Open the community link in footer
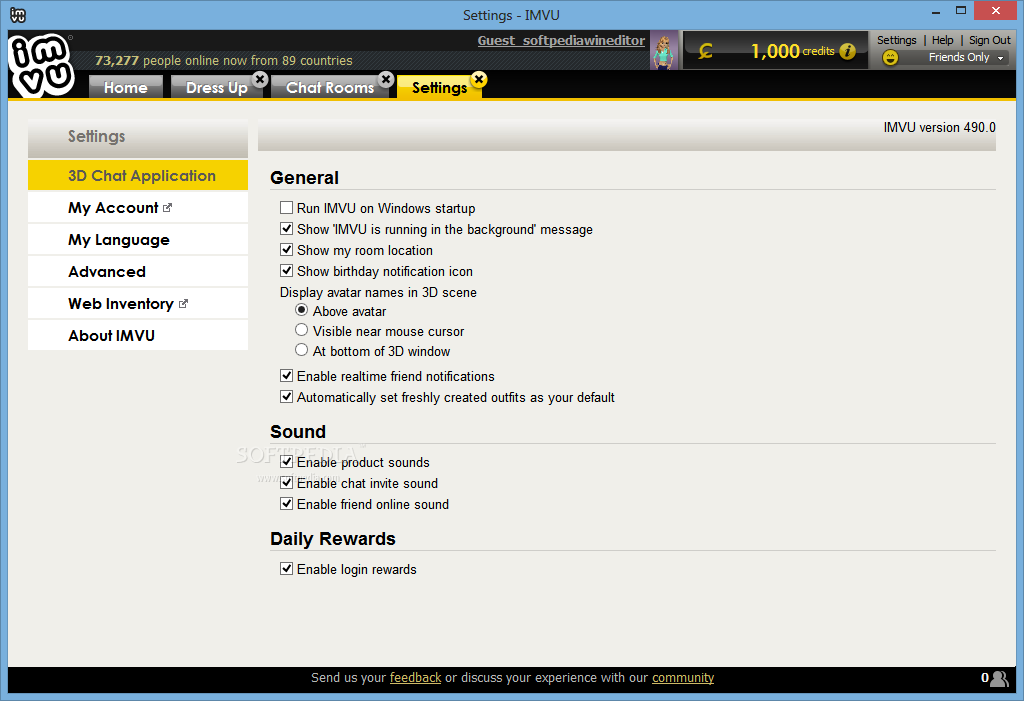The image size is (1024, 701). click(682, 678)
